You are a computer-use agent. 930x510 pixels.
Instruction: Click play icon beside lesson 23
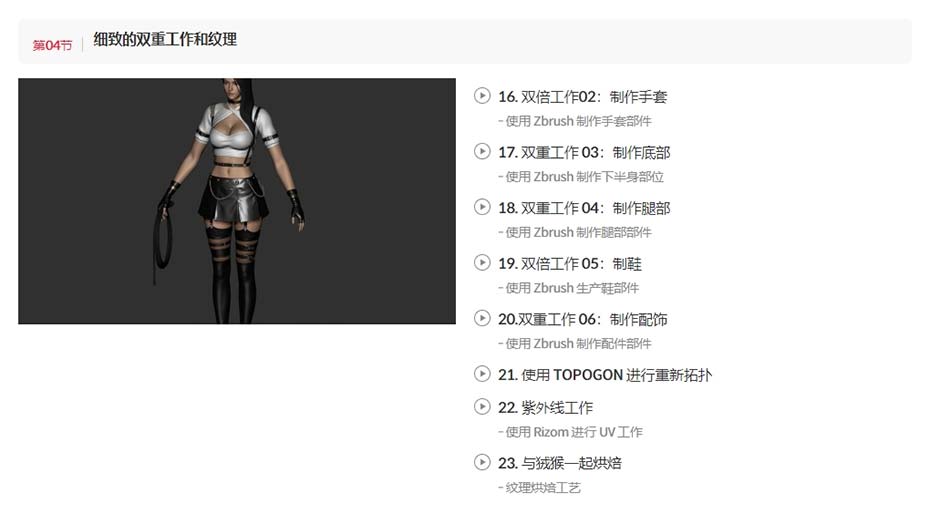(x=482, y=462)
